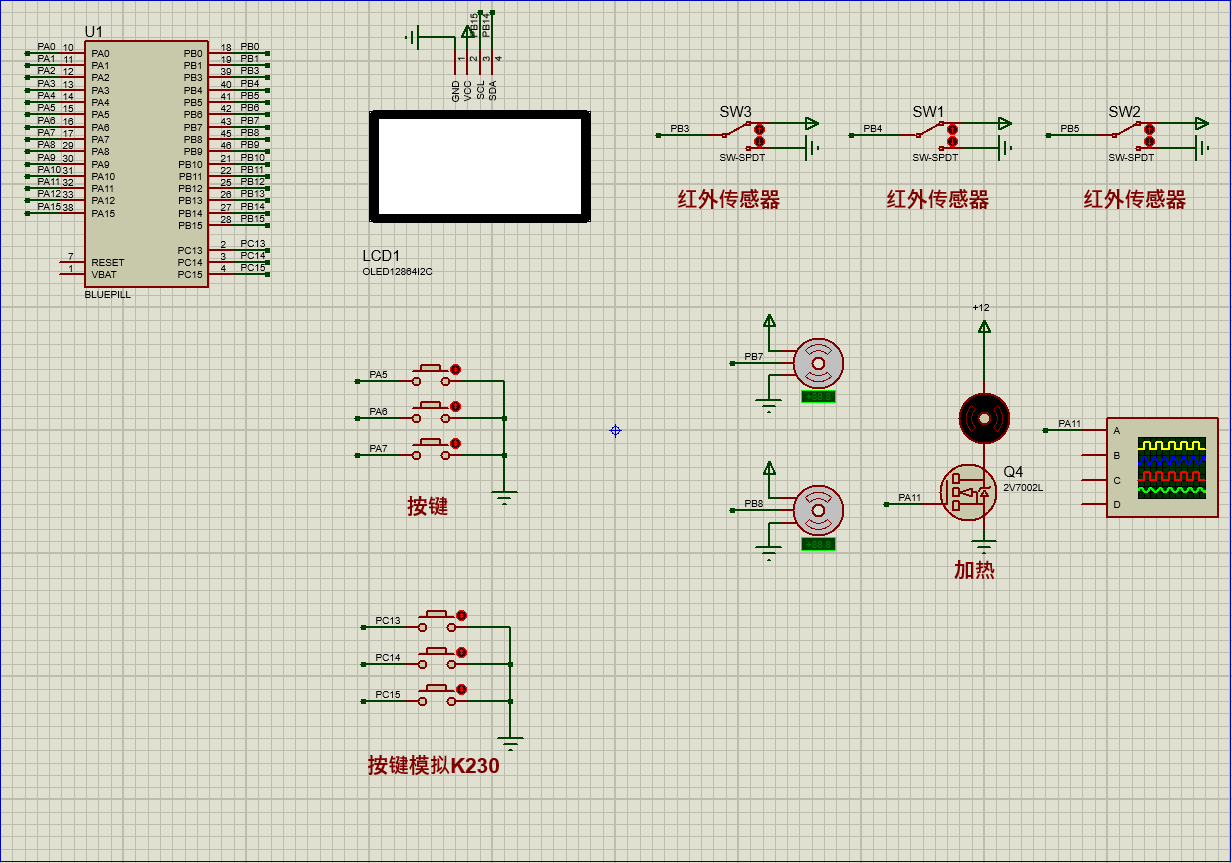This screenshot has height=863, width=1232.
Task: Select the +12 power terminal arrow
Action: 984,326
